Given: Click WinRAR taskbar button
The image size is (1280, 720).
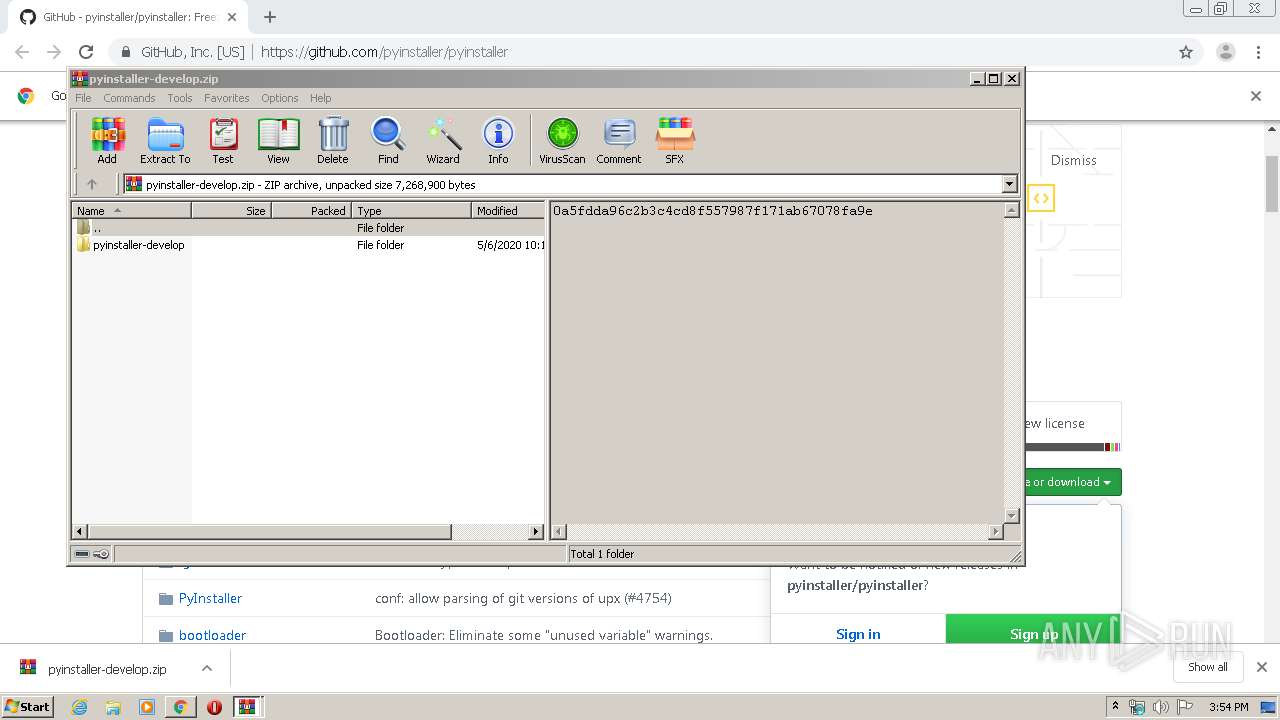Looking at the screenshot, I should coord(248,707).
